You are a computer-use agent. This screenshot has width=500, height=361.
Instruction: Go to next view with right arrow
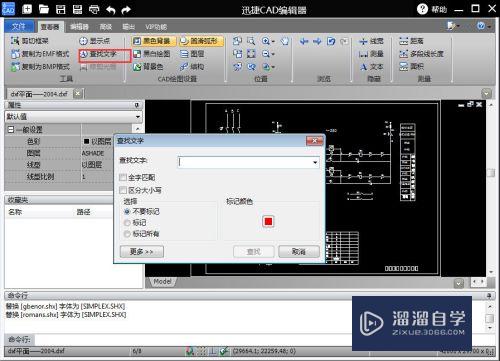click(317, 41)
